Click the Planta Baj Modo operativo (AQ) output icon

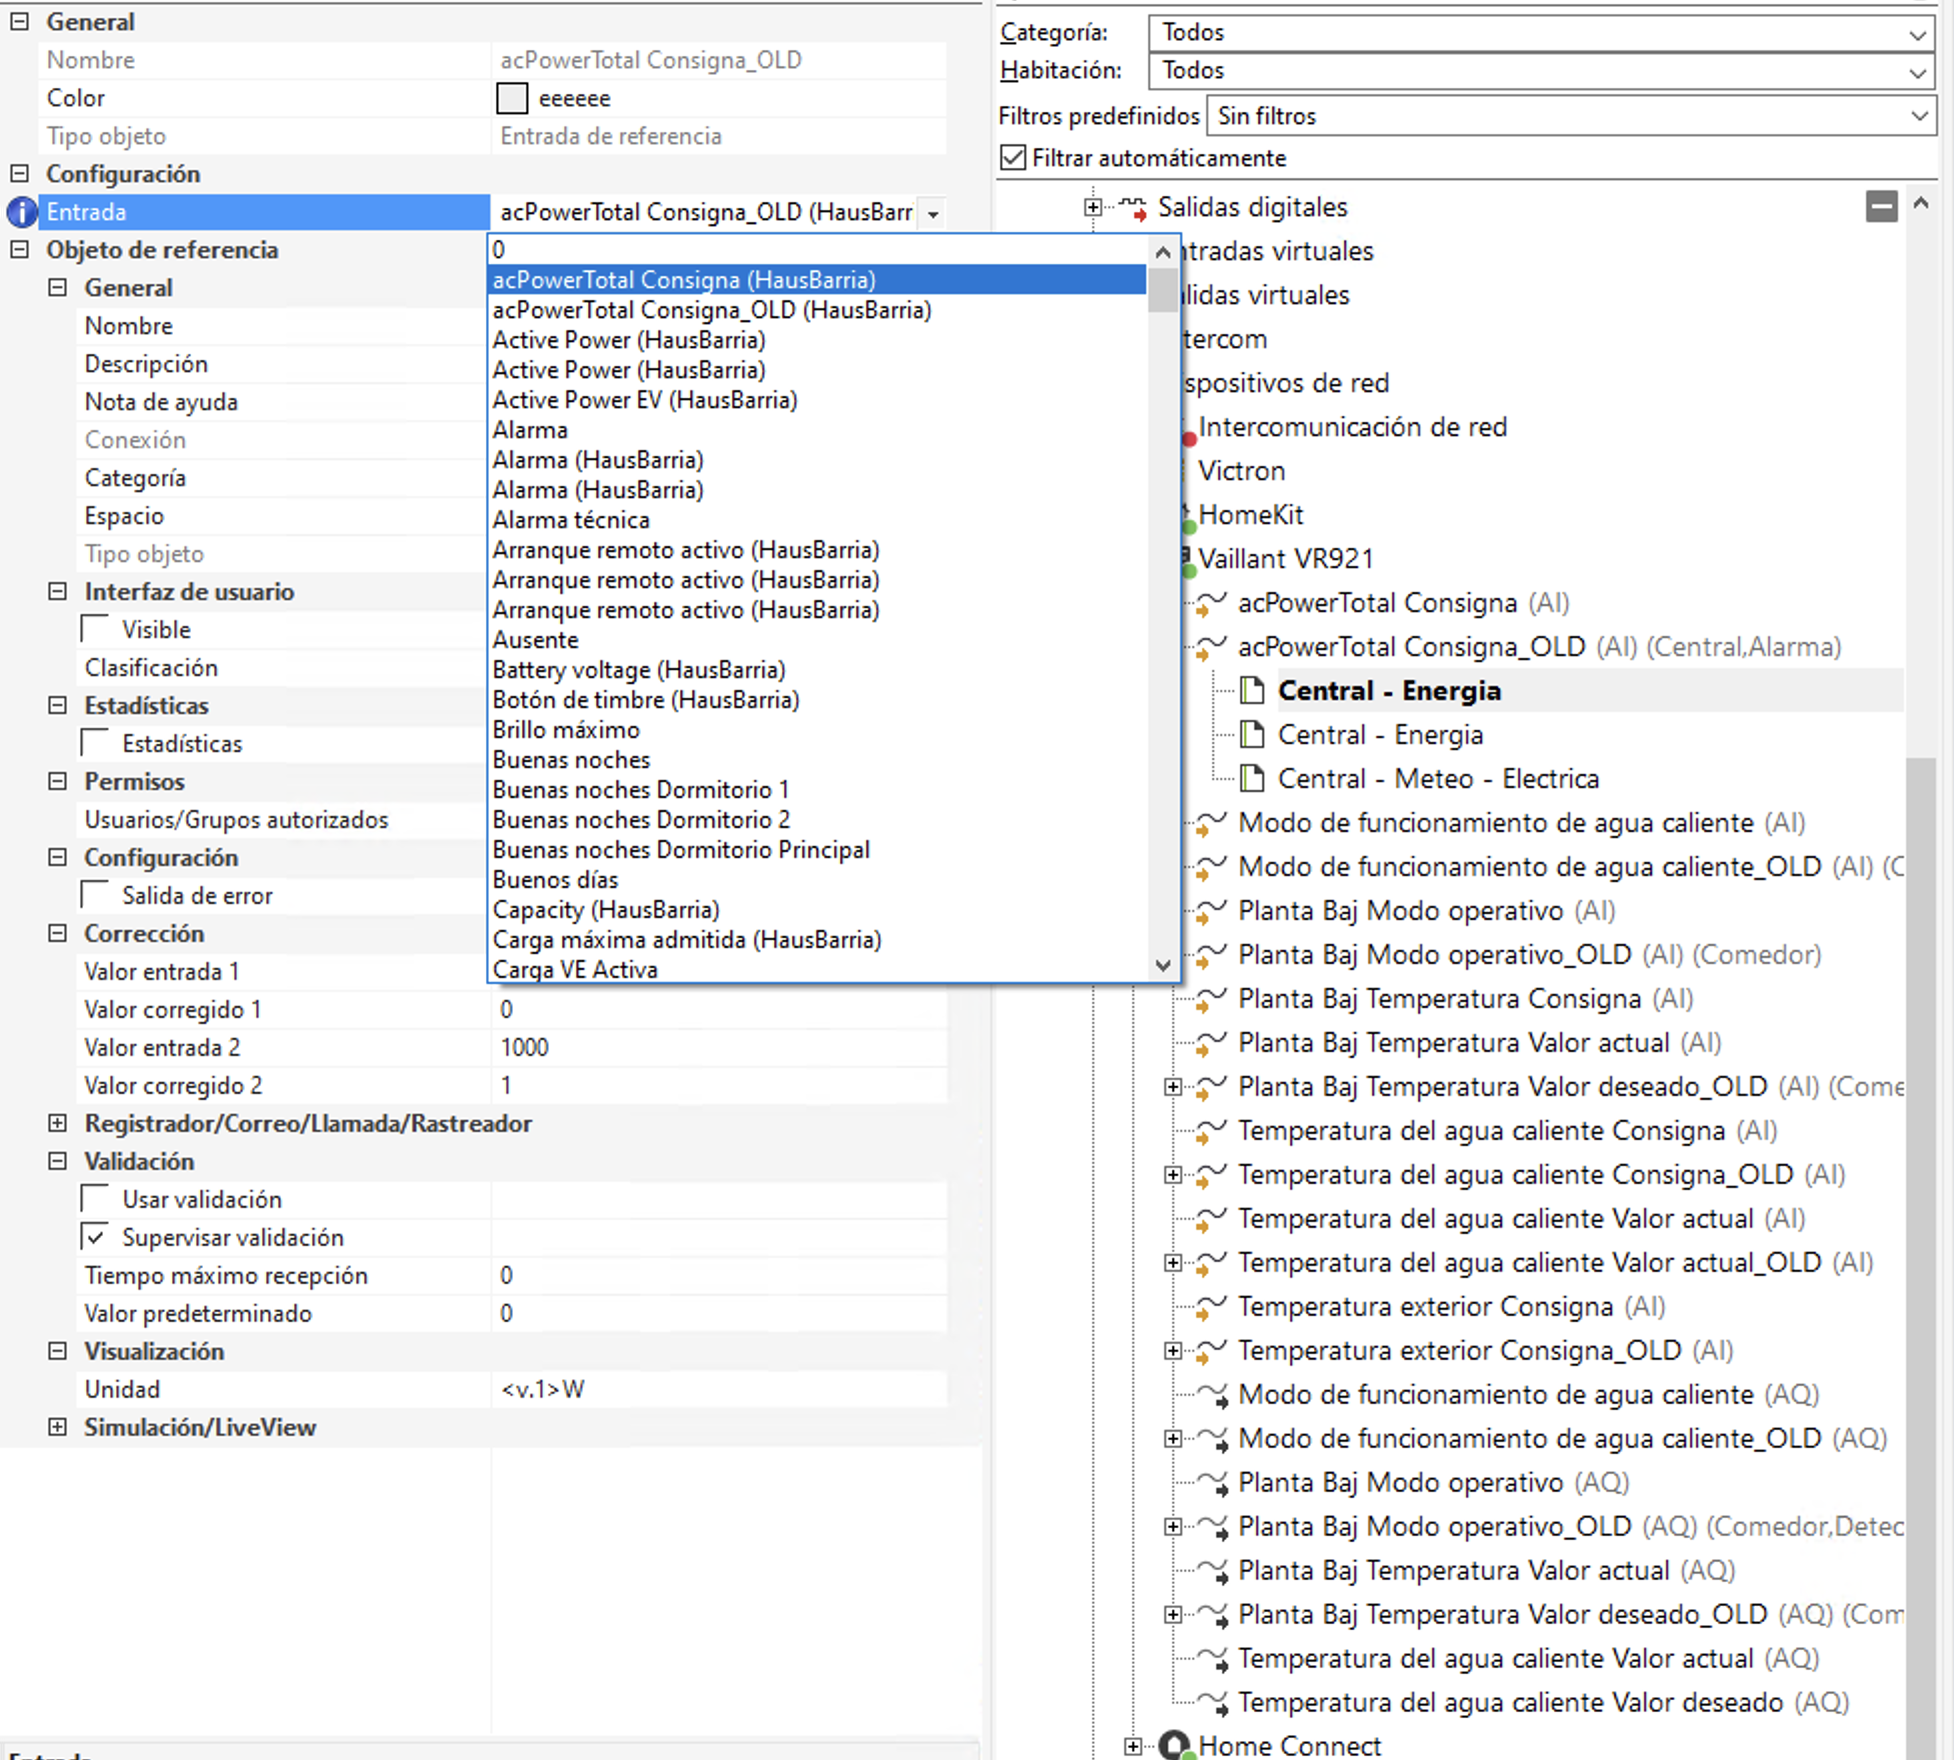[1212, 1483]
